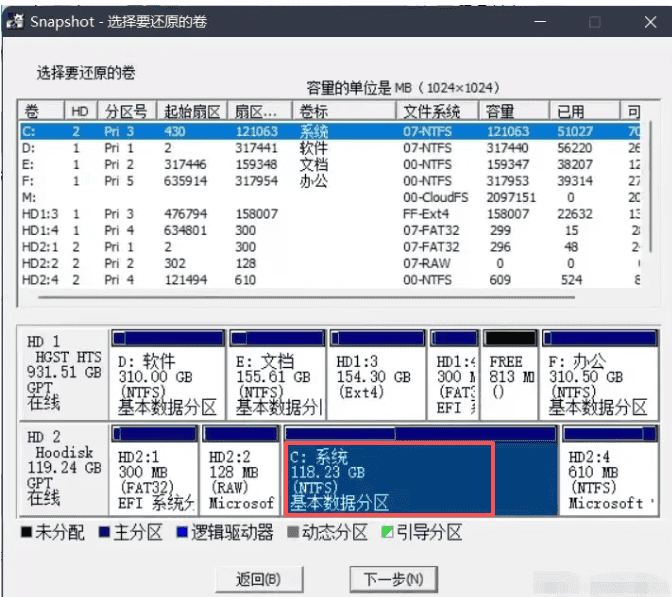Select the HD2:1 FAT32 row

(x=330, y=247)
